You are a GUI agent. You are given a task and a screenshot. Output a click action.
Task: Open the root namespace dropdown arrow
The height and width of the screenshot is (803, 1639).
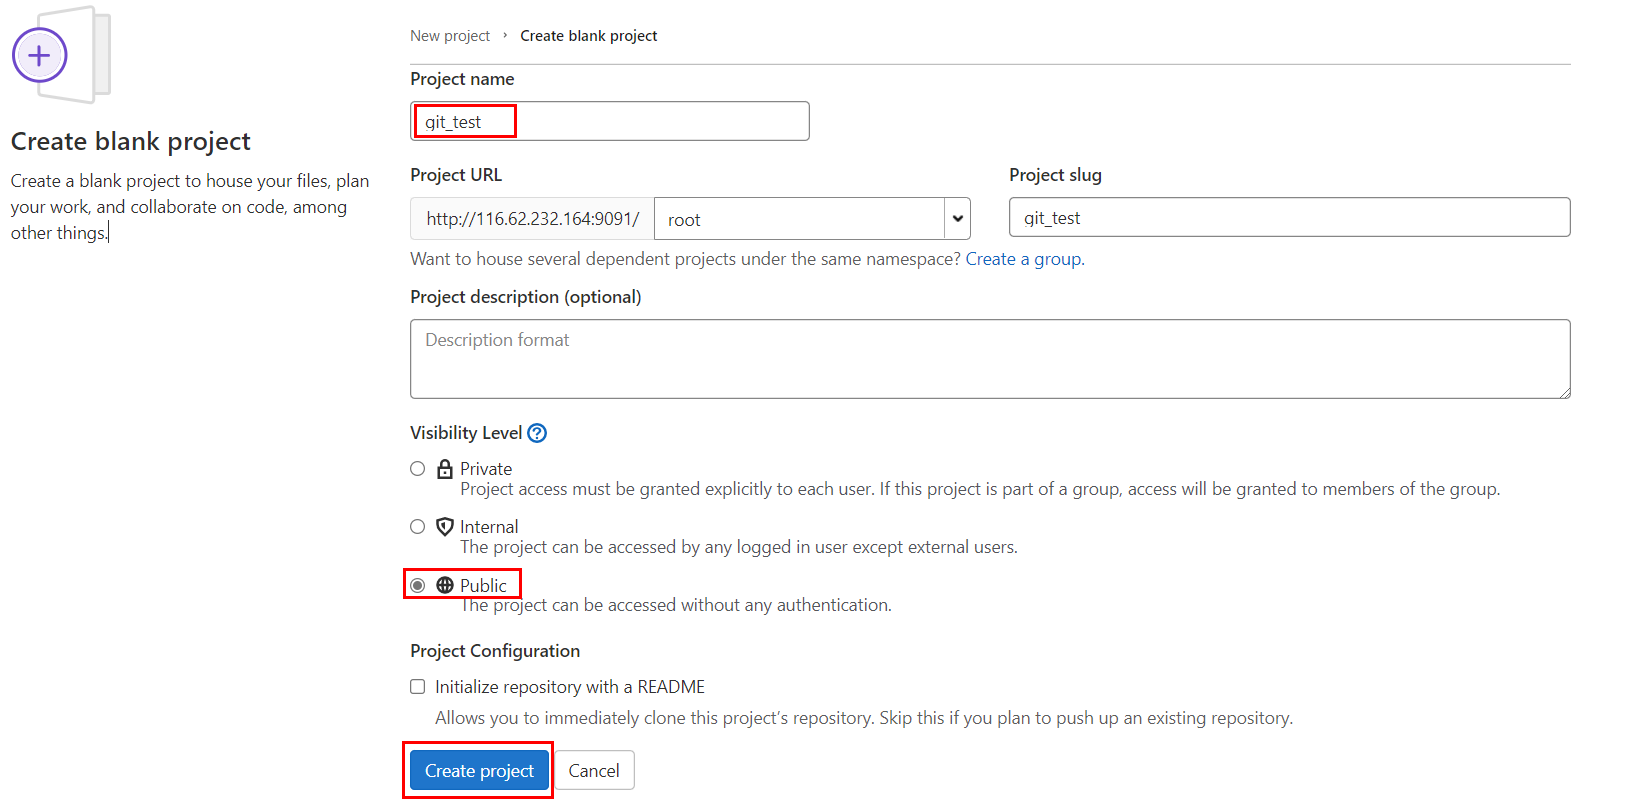[958, 218]
